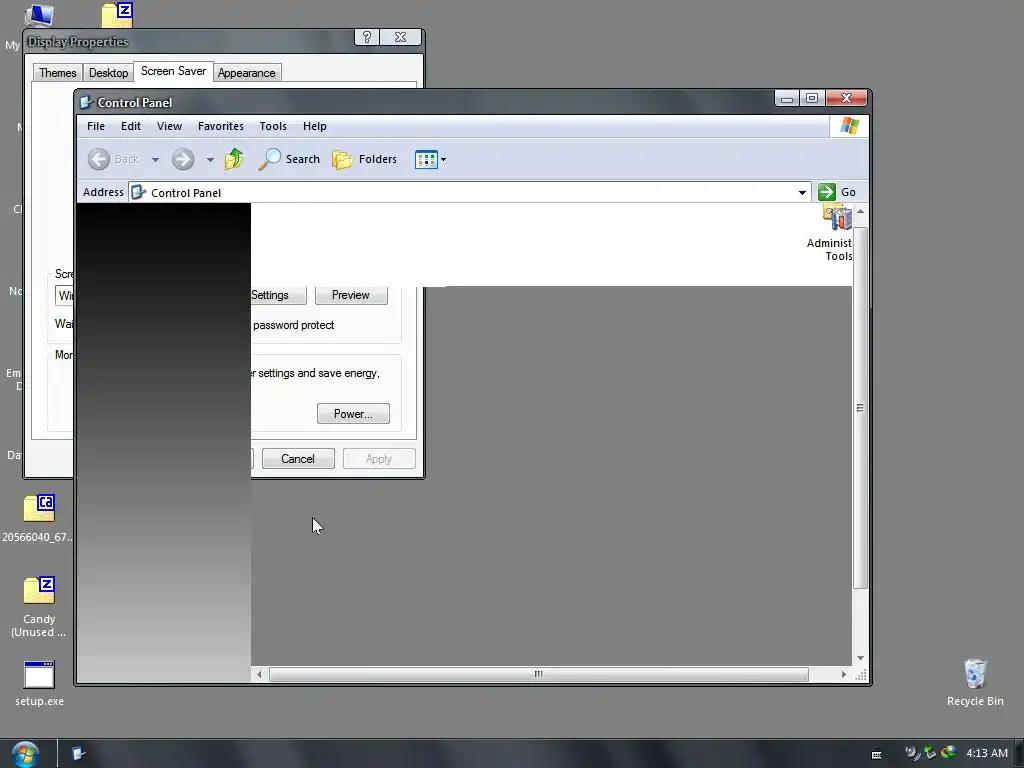
Task: Click horizontal scrollbar left arrow
Action: click(x=259, y=674)
